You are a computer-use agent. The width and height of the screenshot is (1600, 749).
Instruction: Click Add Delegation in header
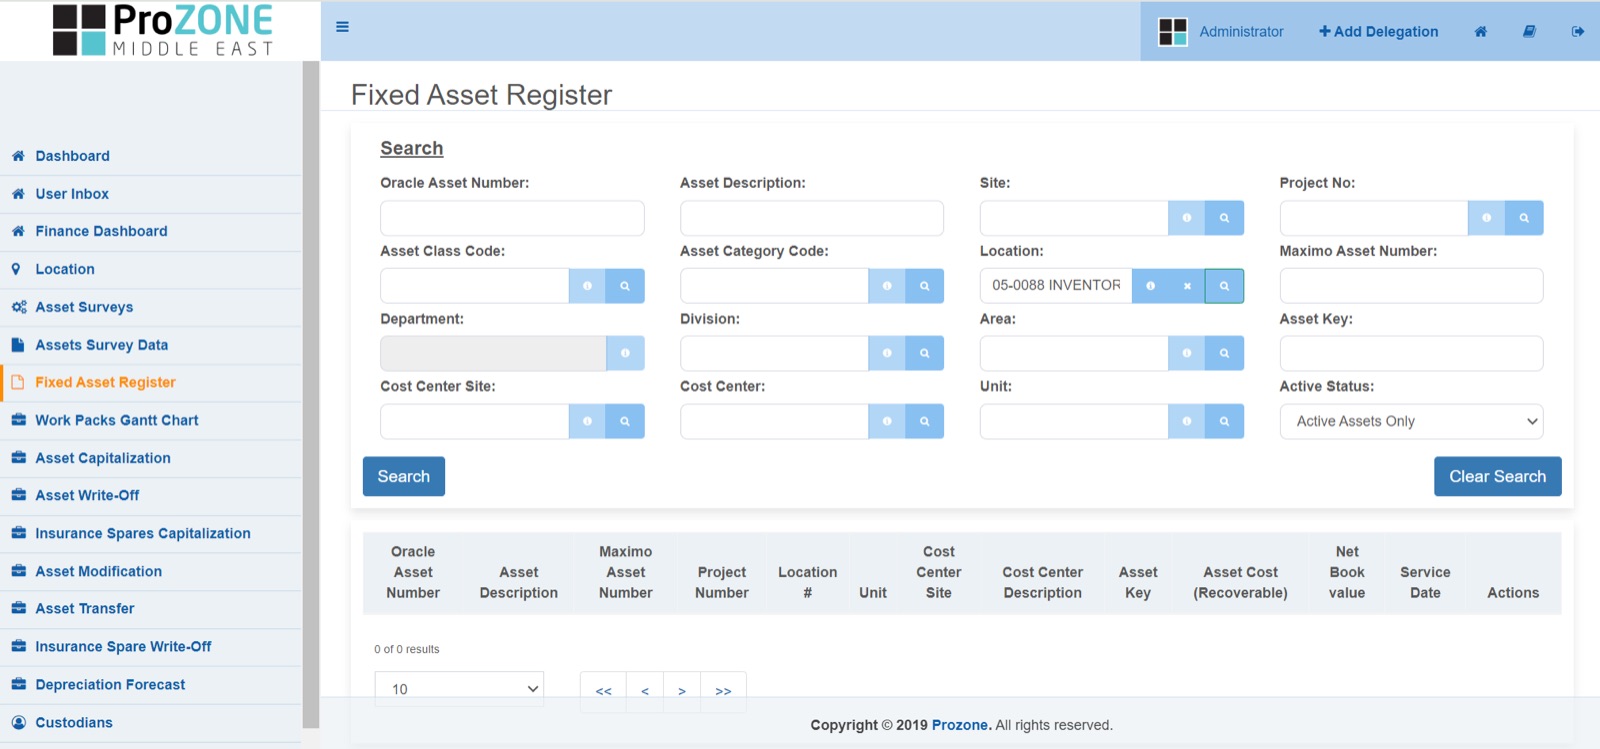coord(1378,32)
